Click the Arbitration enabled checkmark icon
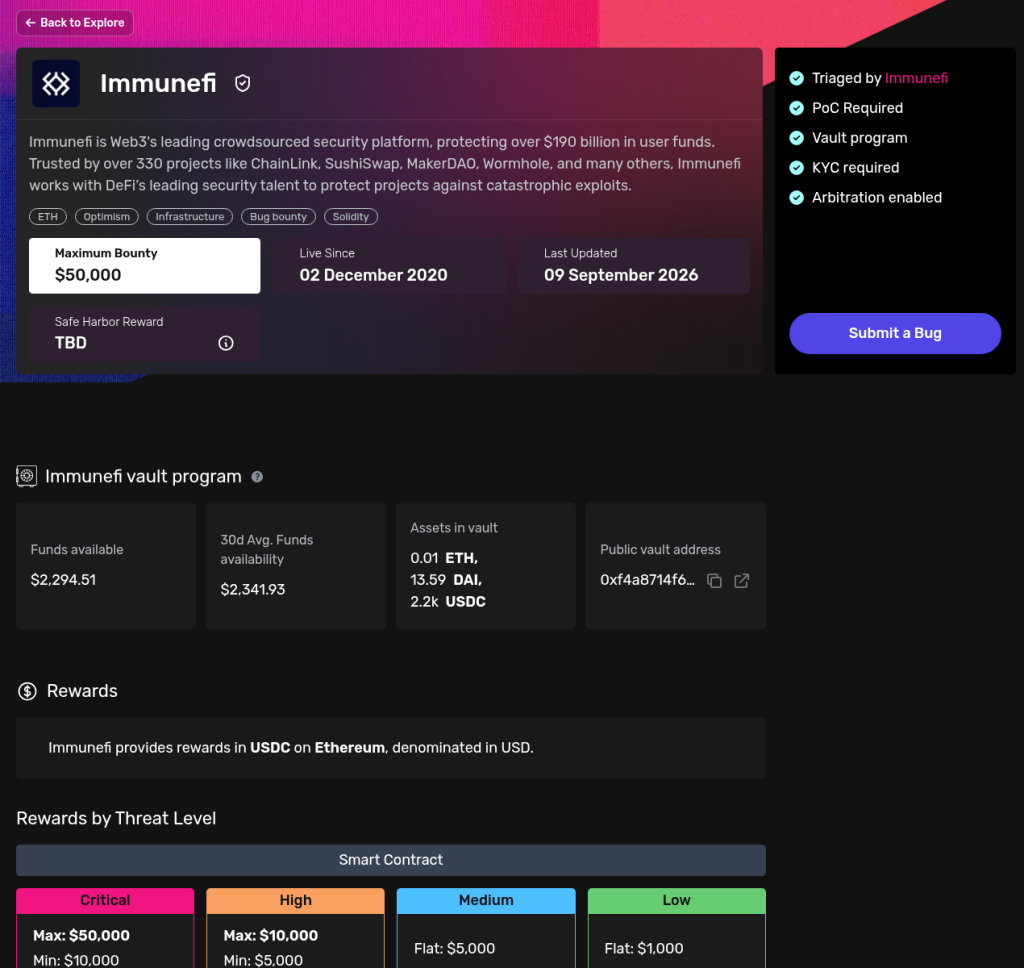Viewport: 1024px width, 968px height. click(x=797, y=197)
